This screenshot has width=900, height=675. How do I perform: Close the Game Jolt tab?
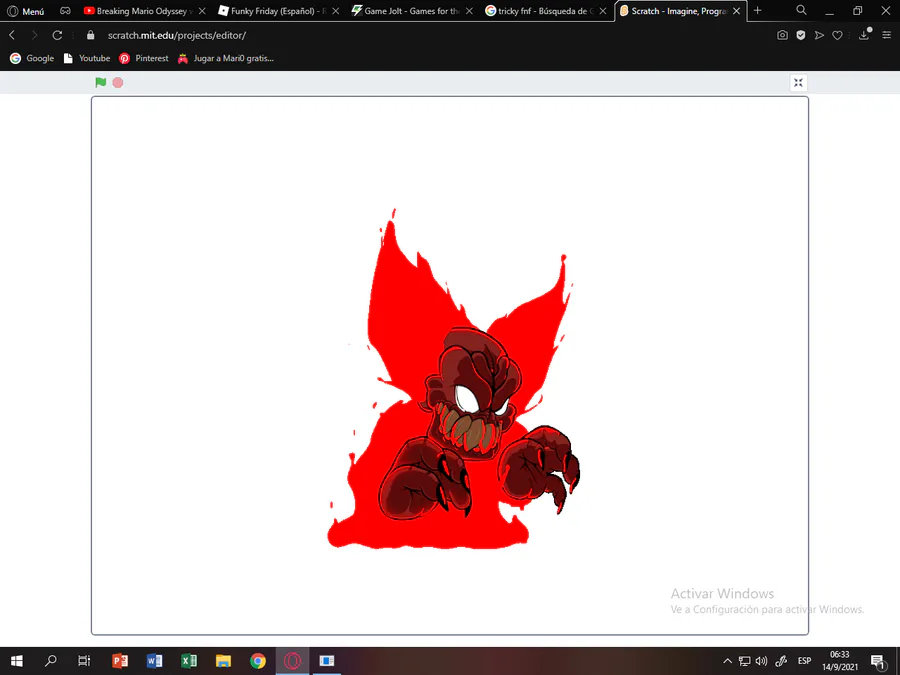pos(470,11)
